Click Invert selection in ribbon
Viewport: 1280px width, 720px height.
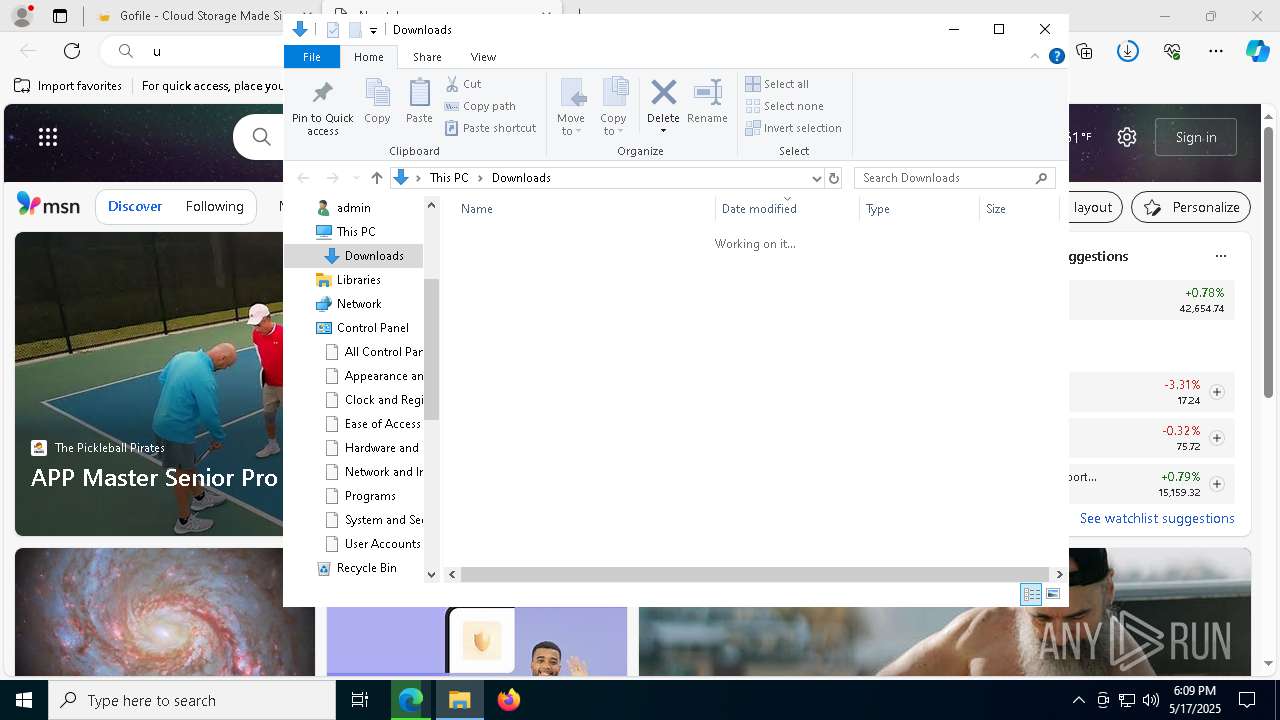point(794,128)
